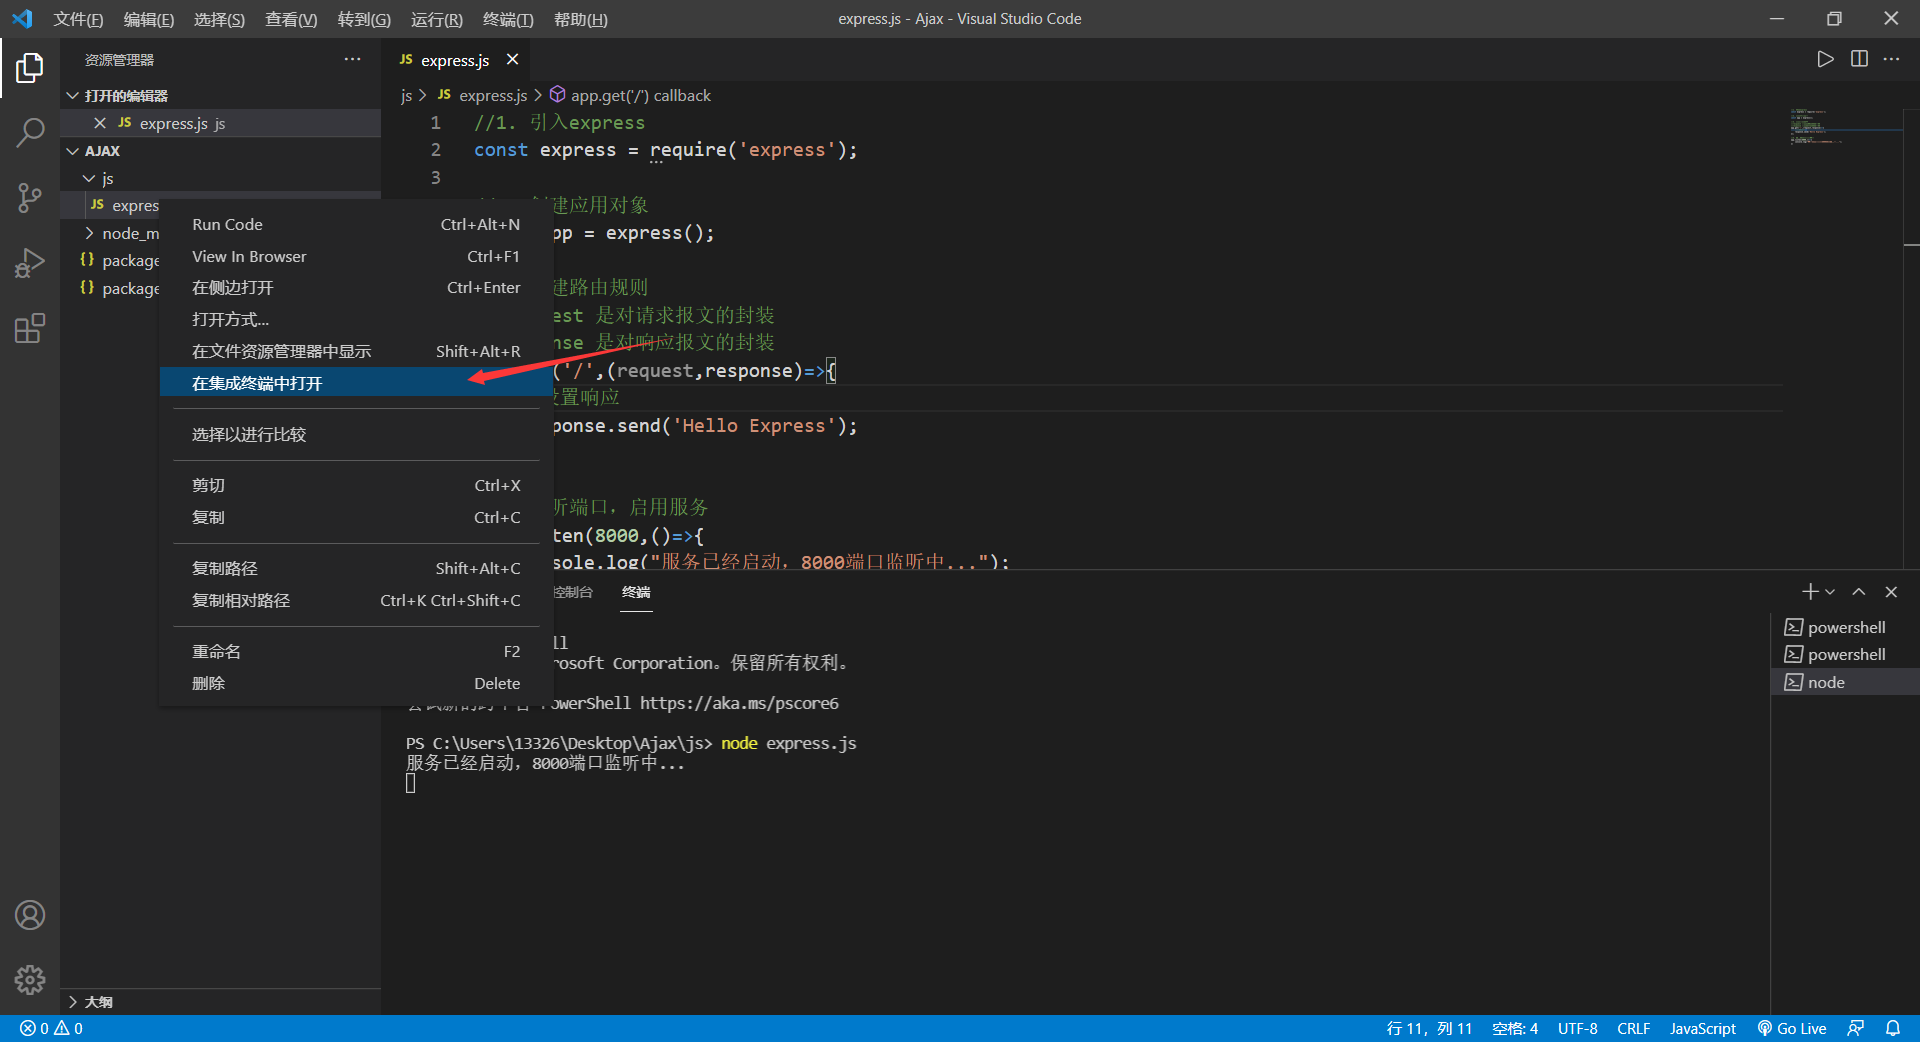The height and width of the screenshot is (1042, 1920).
Task: Close express.js in open editors list
Action: click(x=100, y=123)
